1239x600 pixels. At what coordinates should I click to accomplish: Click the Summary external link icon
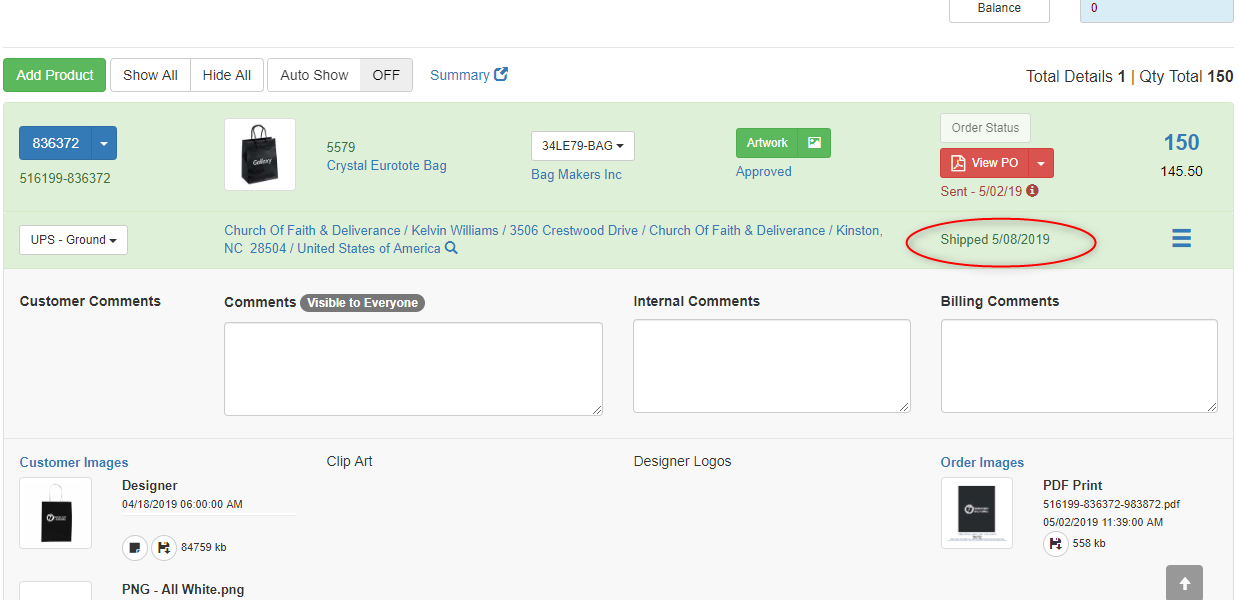[x=501, y=74]
